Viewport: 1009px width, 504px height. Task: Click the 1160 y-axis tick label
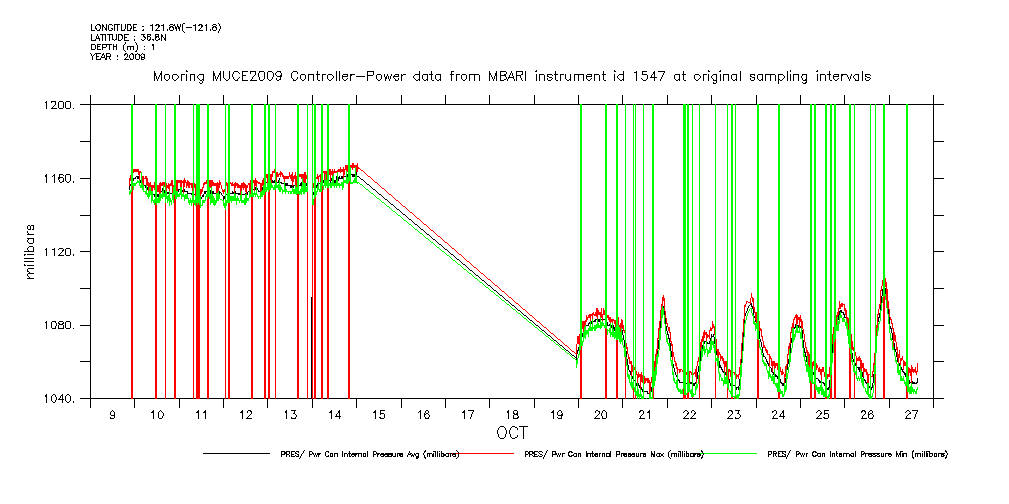tap(63, 179)
